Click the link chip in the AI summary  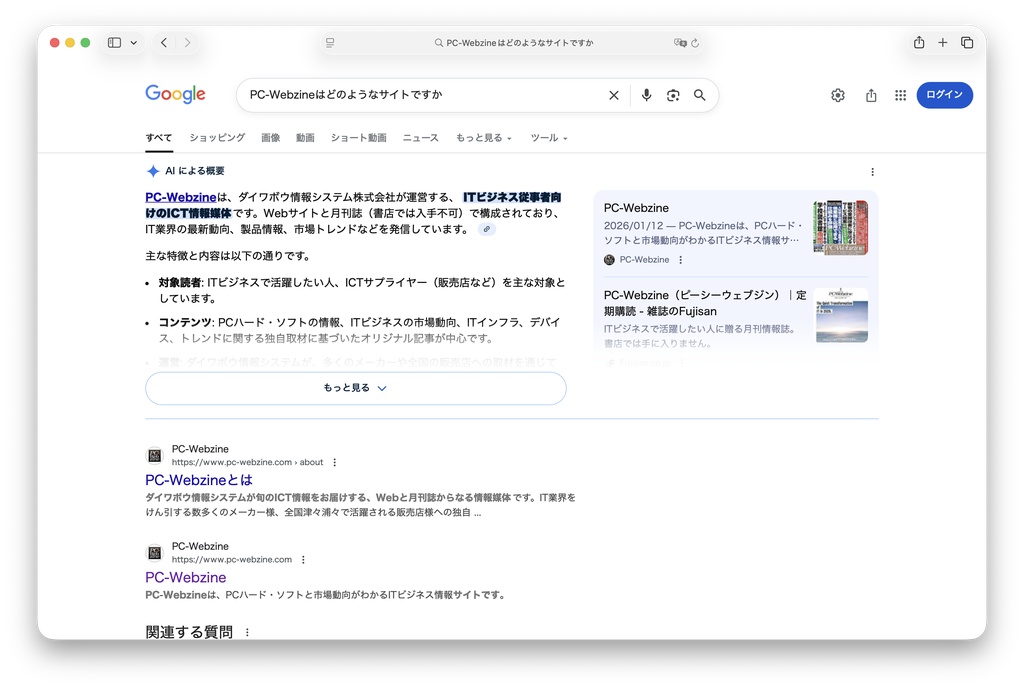pos(486,228)
